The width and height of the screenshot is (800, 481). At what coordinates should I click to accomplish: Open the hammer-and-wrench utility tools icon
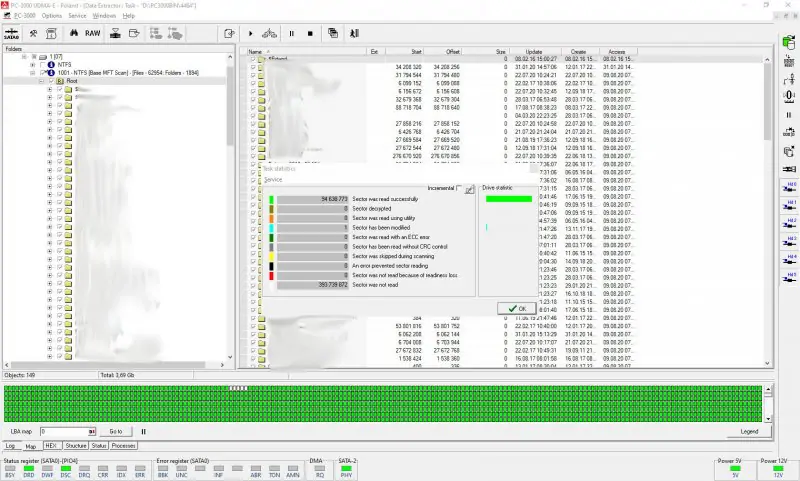coord(33,34)
